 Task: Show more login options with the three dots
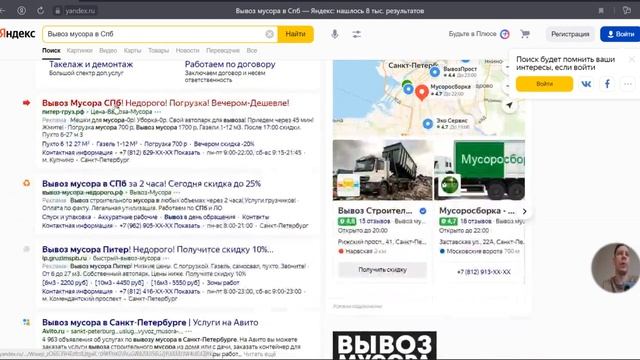point(628,84)
